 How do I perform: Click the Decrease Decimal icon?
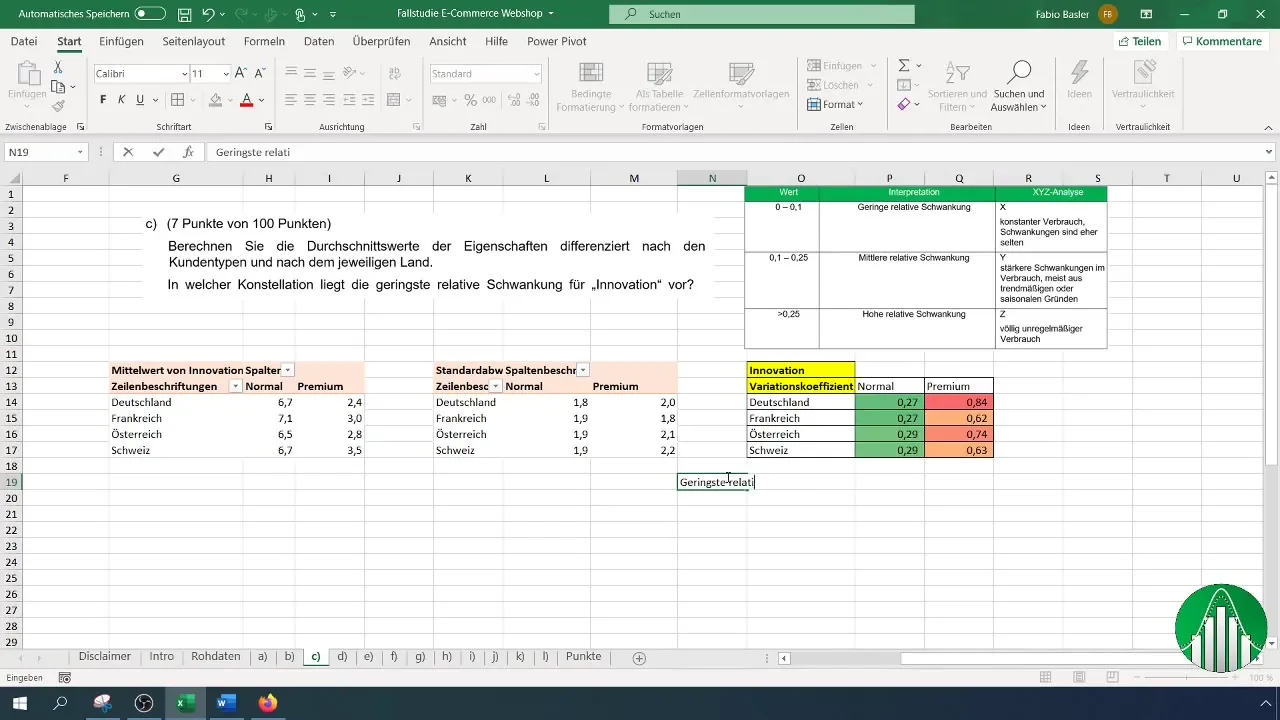pos(535,100)
